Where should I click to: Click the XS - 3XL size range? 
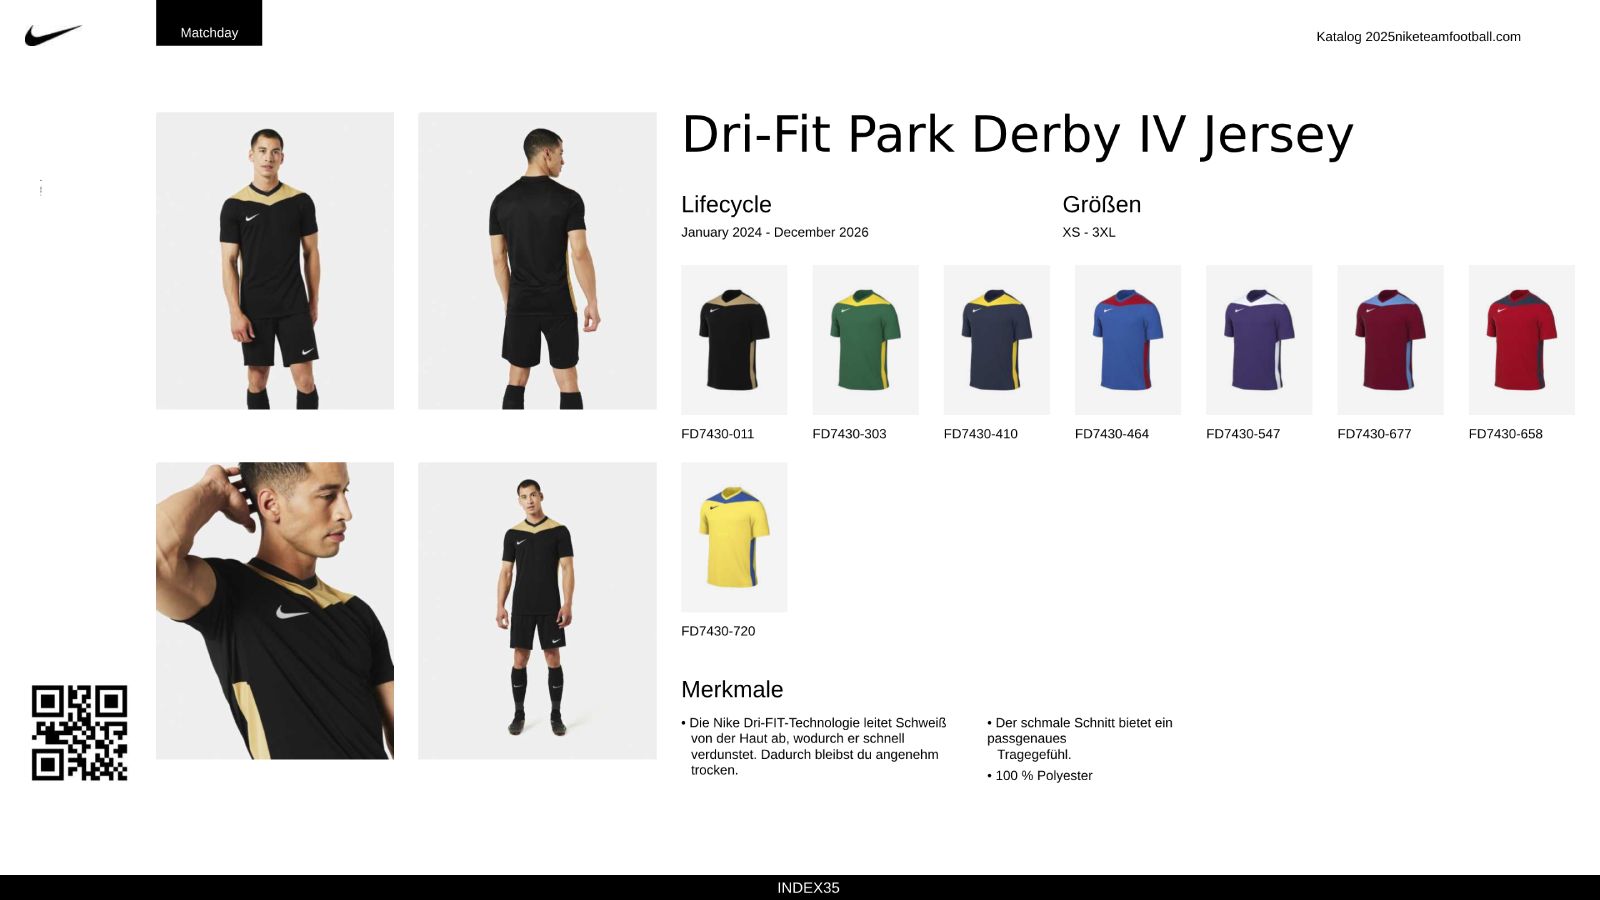click(1089, 232)
